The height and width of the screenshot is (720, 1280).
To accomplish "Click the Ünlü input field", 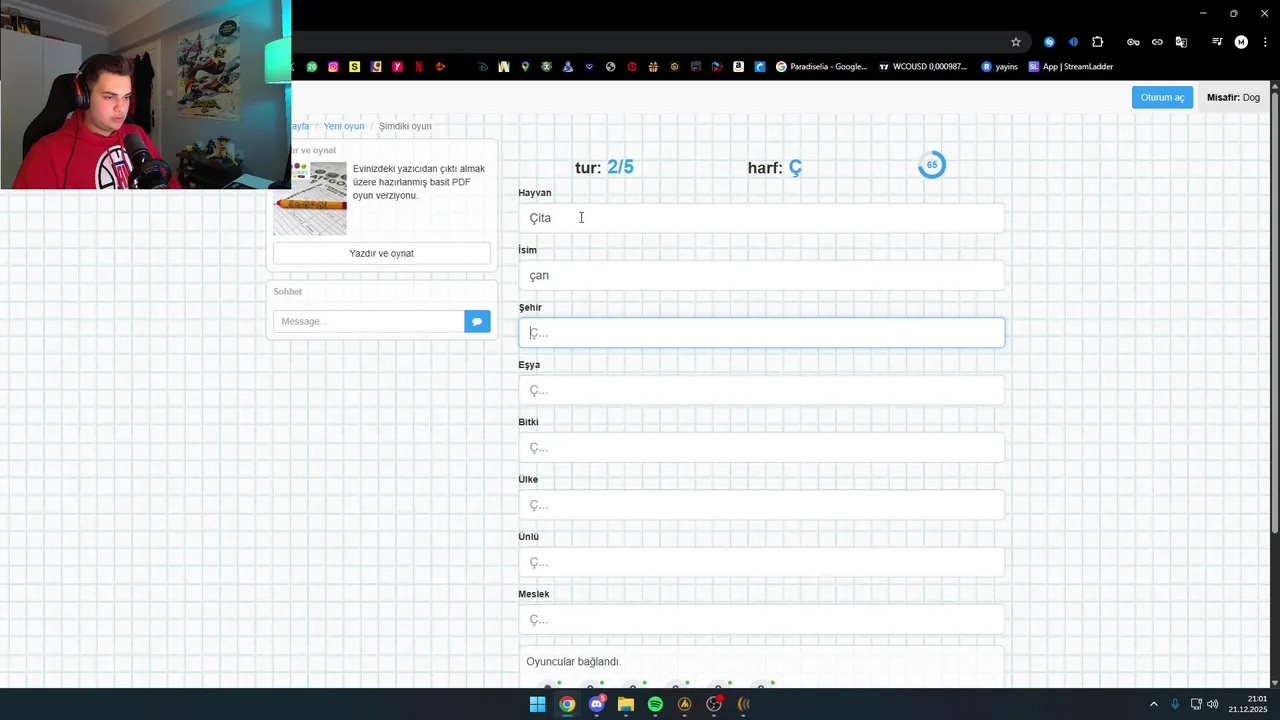I will pos(761,562).
